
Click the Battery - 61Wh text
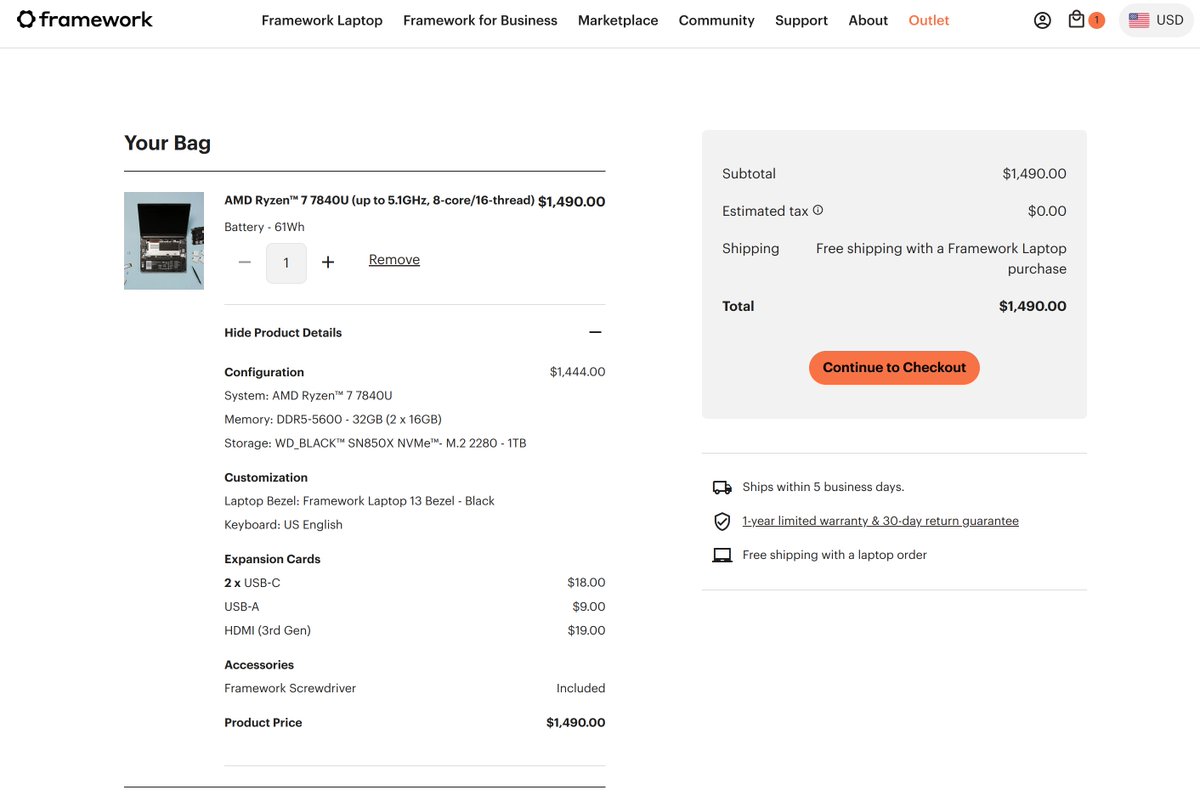tap(264, 227)
